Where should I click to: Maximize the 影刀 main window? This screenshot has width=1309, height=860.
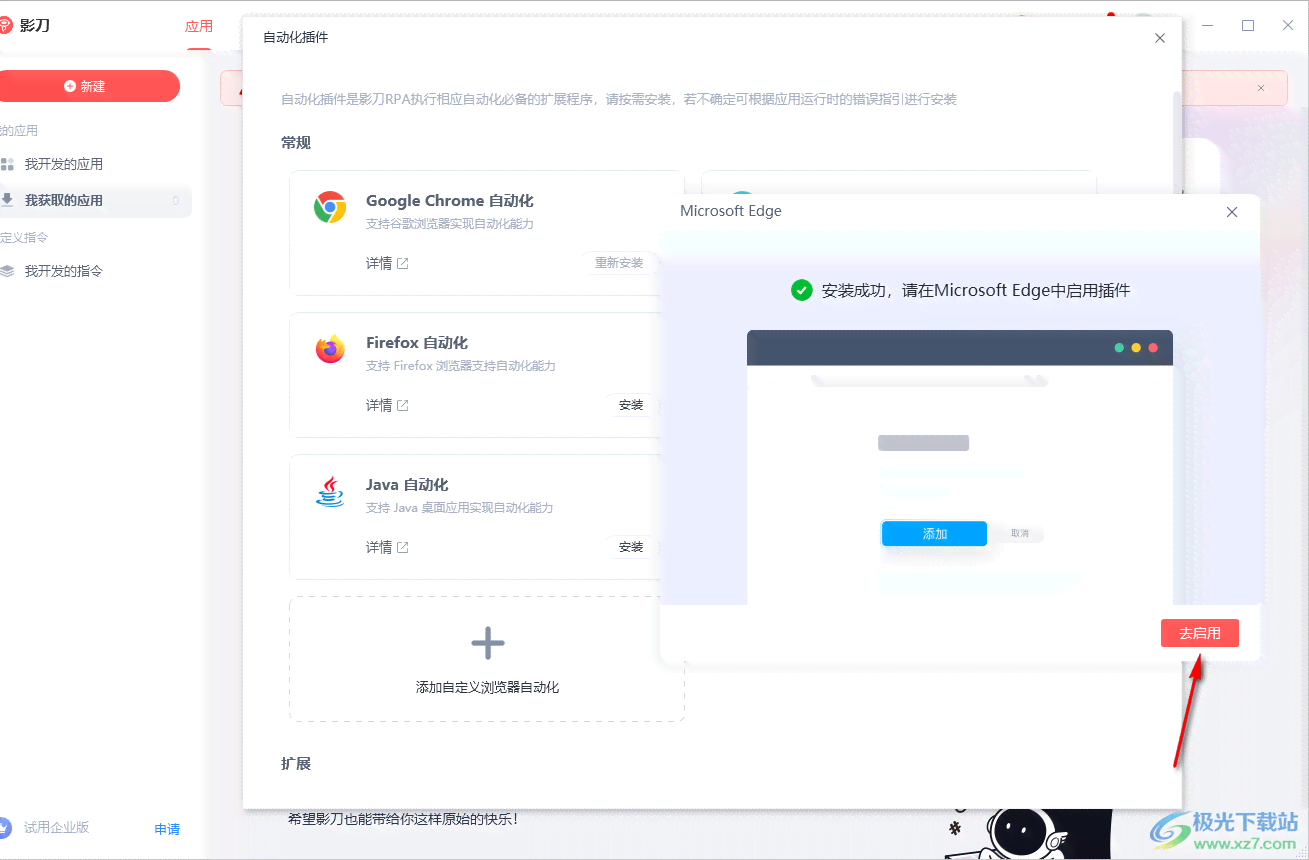[1248, 26]
